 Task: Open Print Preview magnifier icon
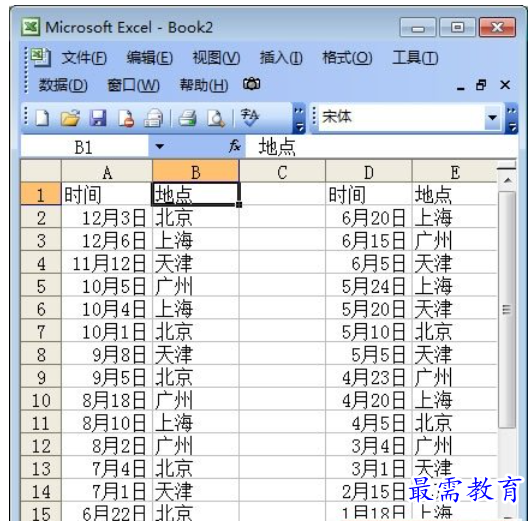[216, 118]
